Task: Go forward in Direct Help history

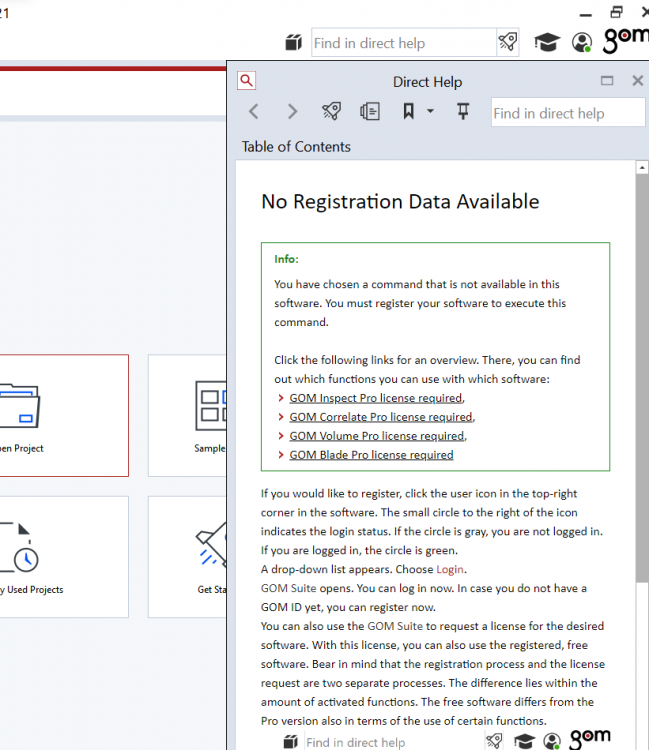Action: click(x=292, y=111)
